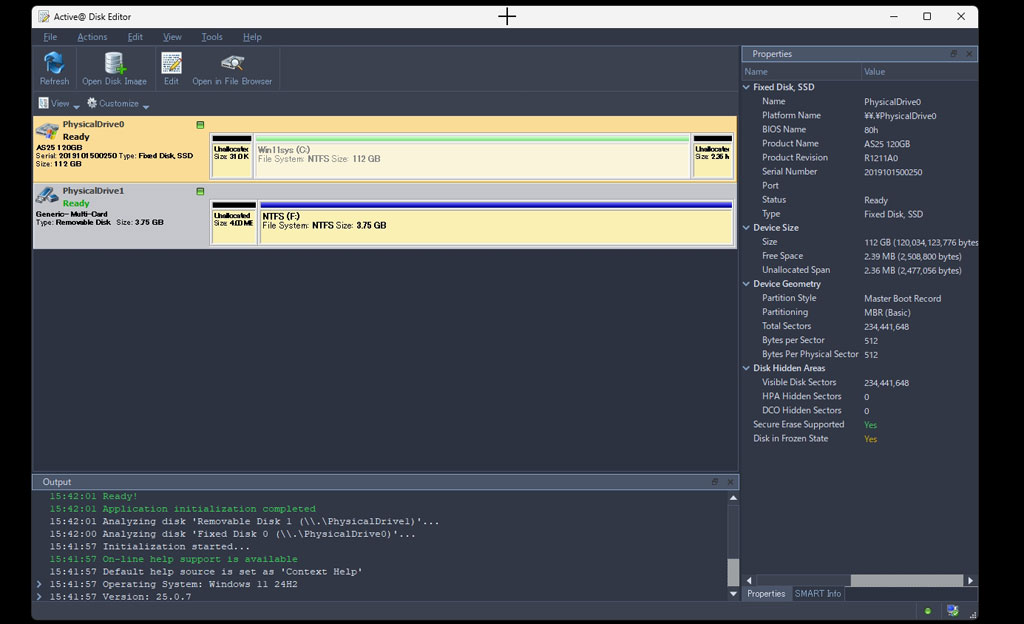Screen dimensions: 1024x624
Task: Select the PhysicalDrive1 removable disk icon
Action: click(47, 196)
